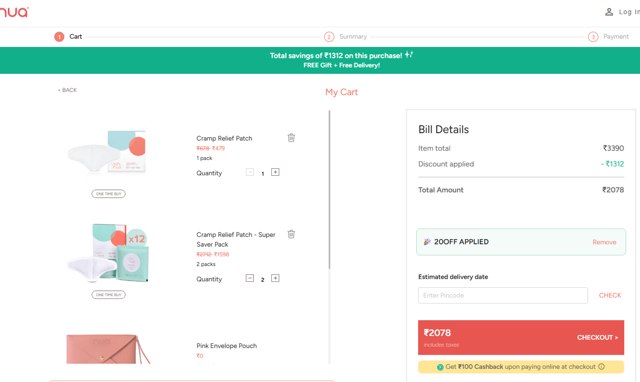Click CHECK for delivery date
The image size is (640, 382).
coord(610,295)
